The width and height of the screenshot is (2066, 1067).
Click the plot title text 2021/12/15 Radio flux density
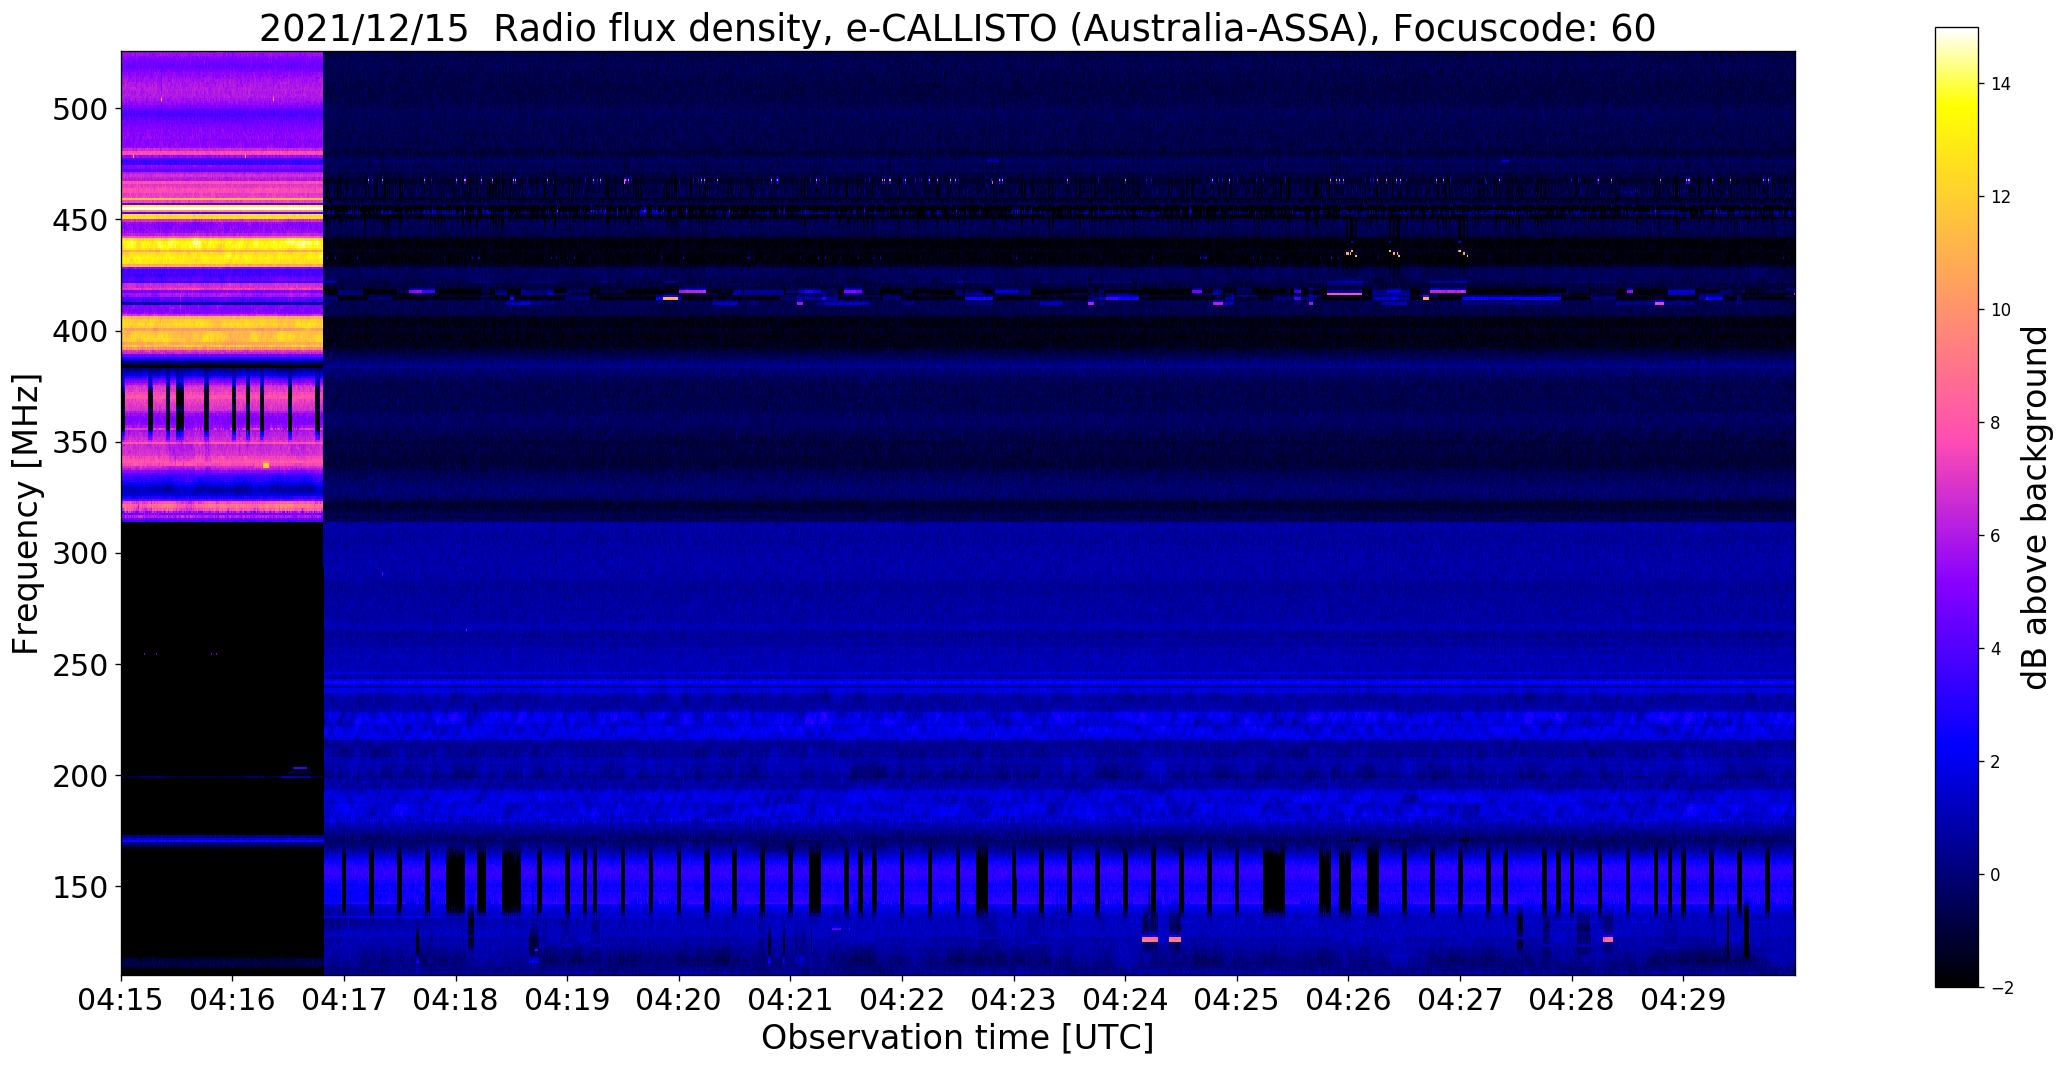[546, 29]
